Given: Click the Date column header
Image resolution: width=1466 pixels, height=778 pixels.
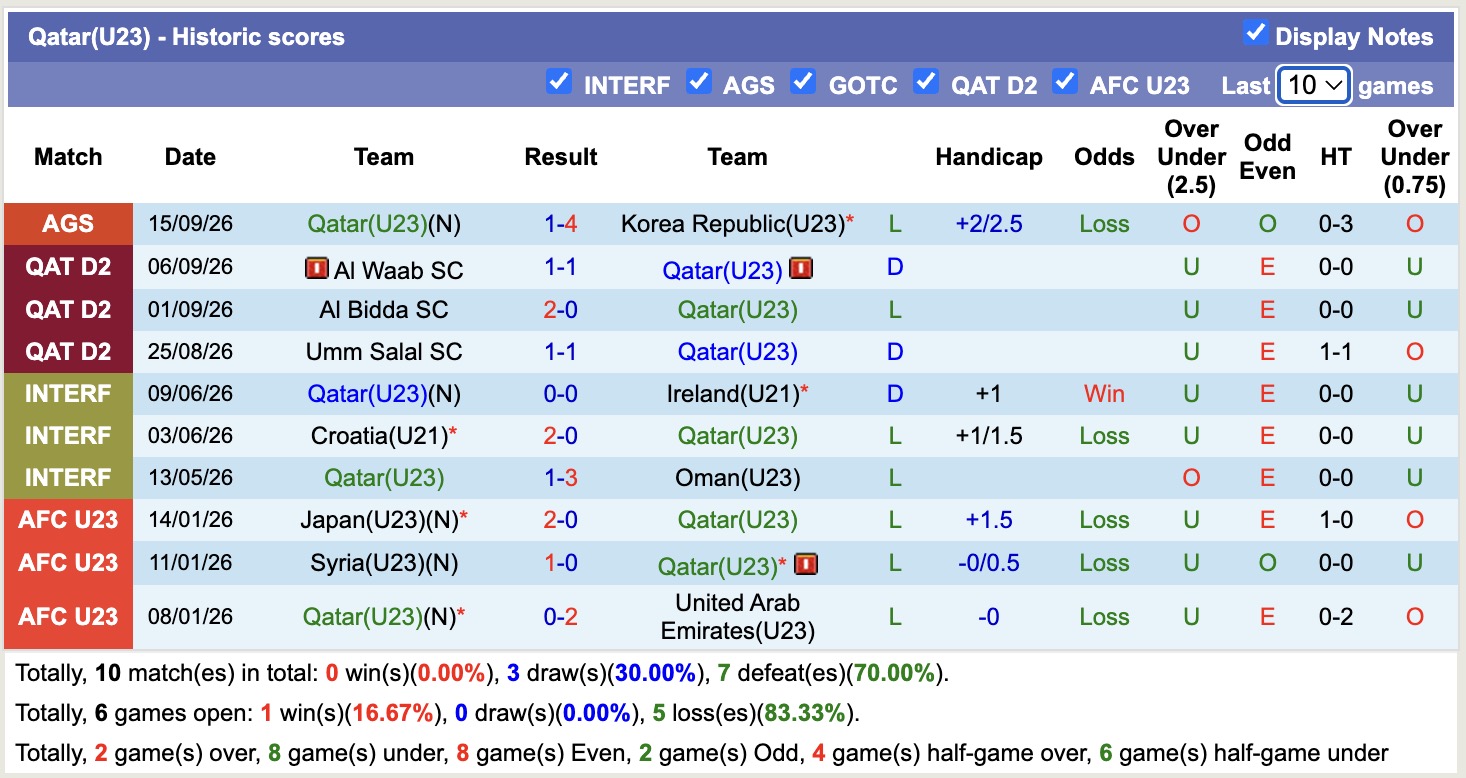Looking at the screenshot, I should click(x=190, y=157).
